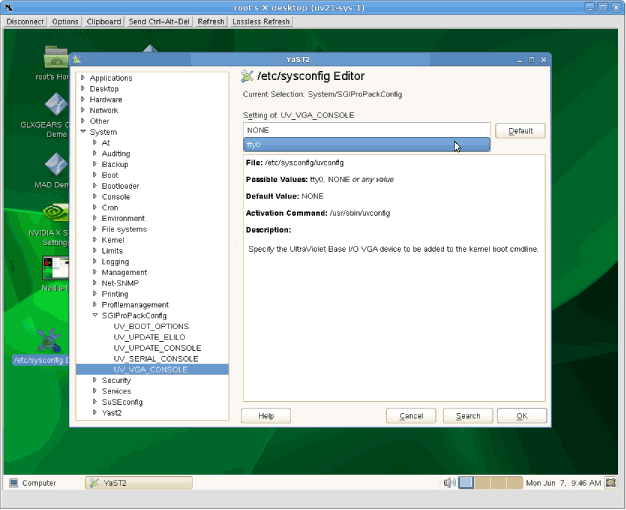Open the Nvidia screenshot thumbnail on desktop
626x510 pixels.
tap(55, 267)
